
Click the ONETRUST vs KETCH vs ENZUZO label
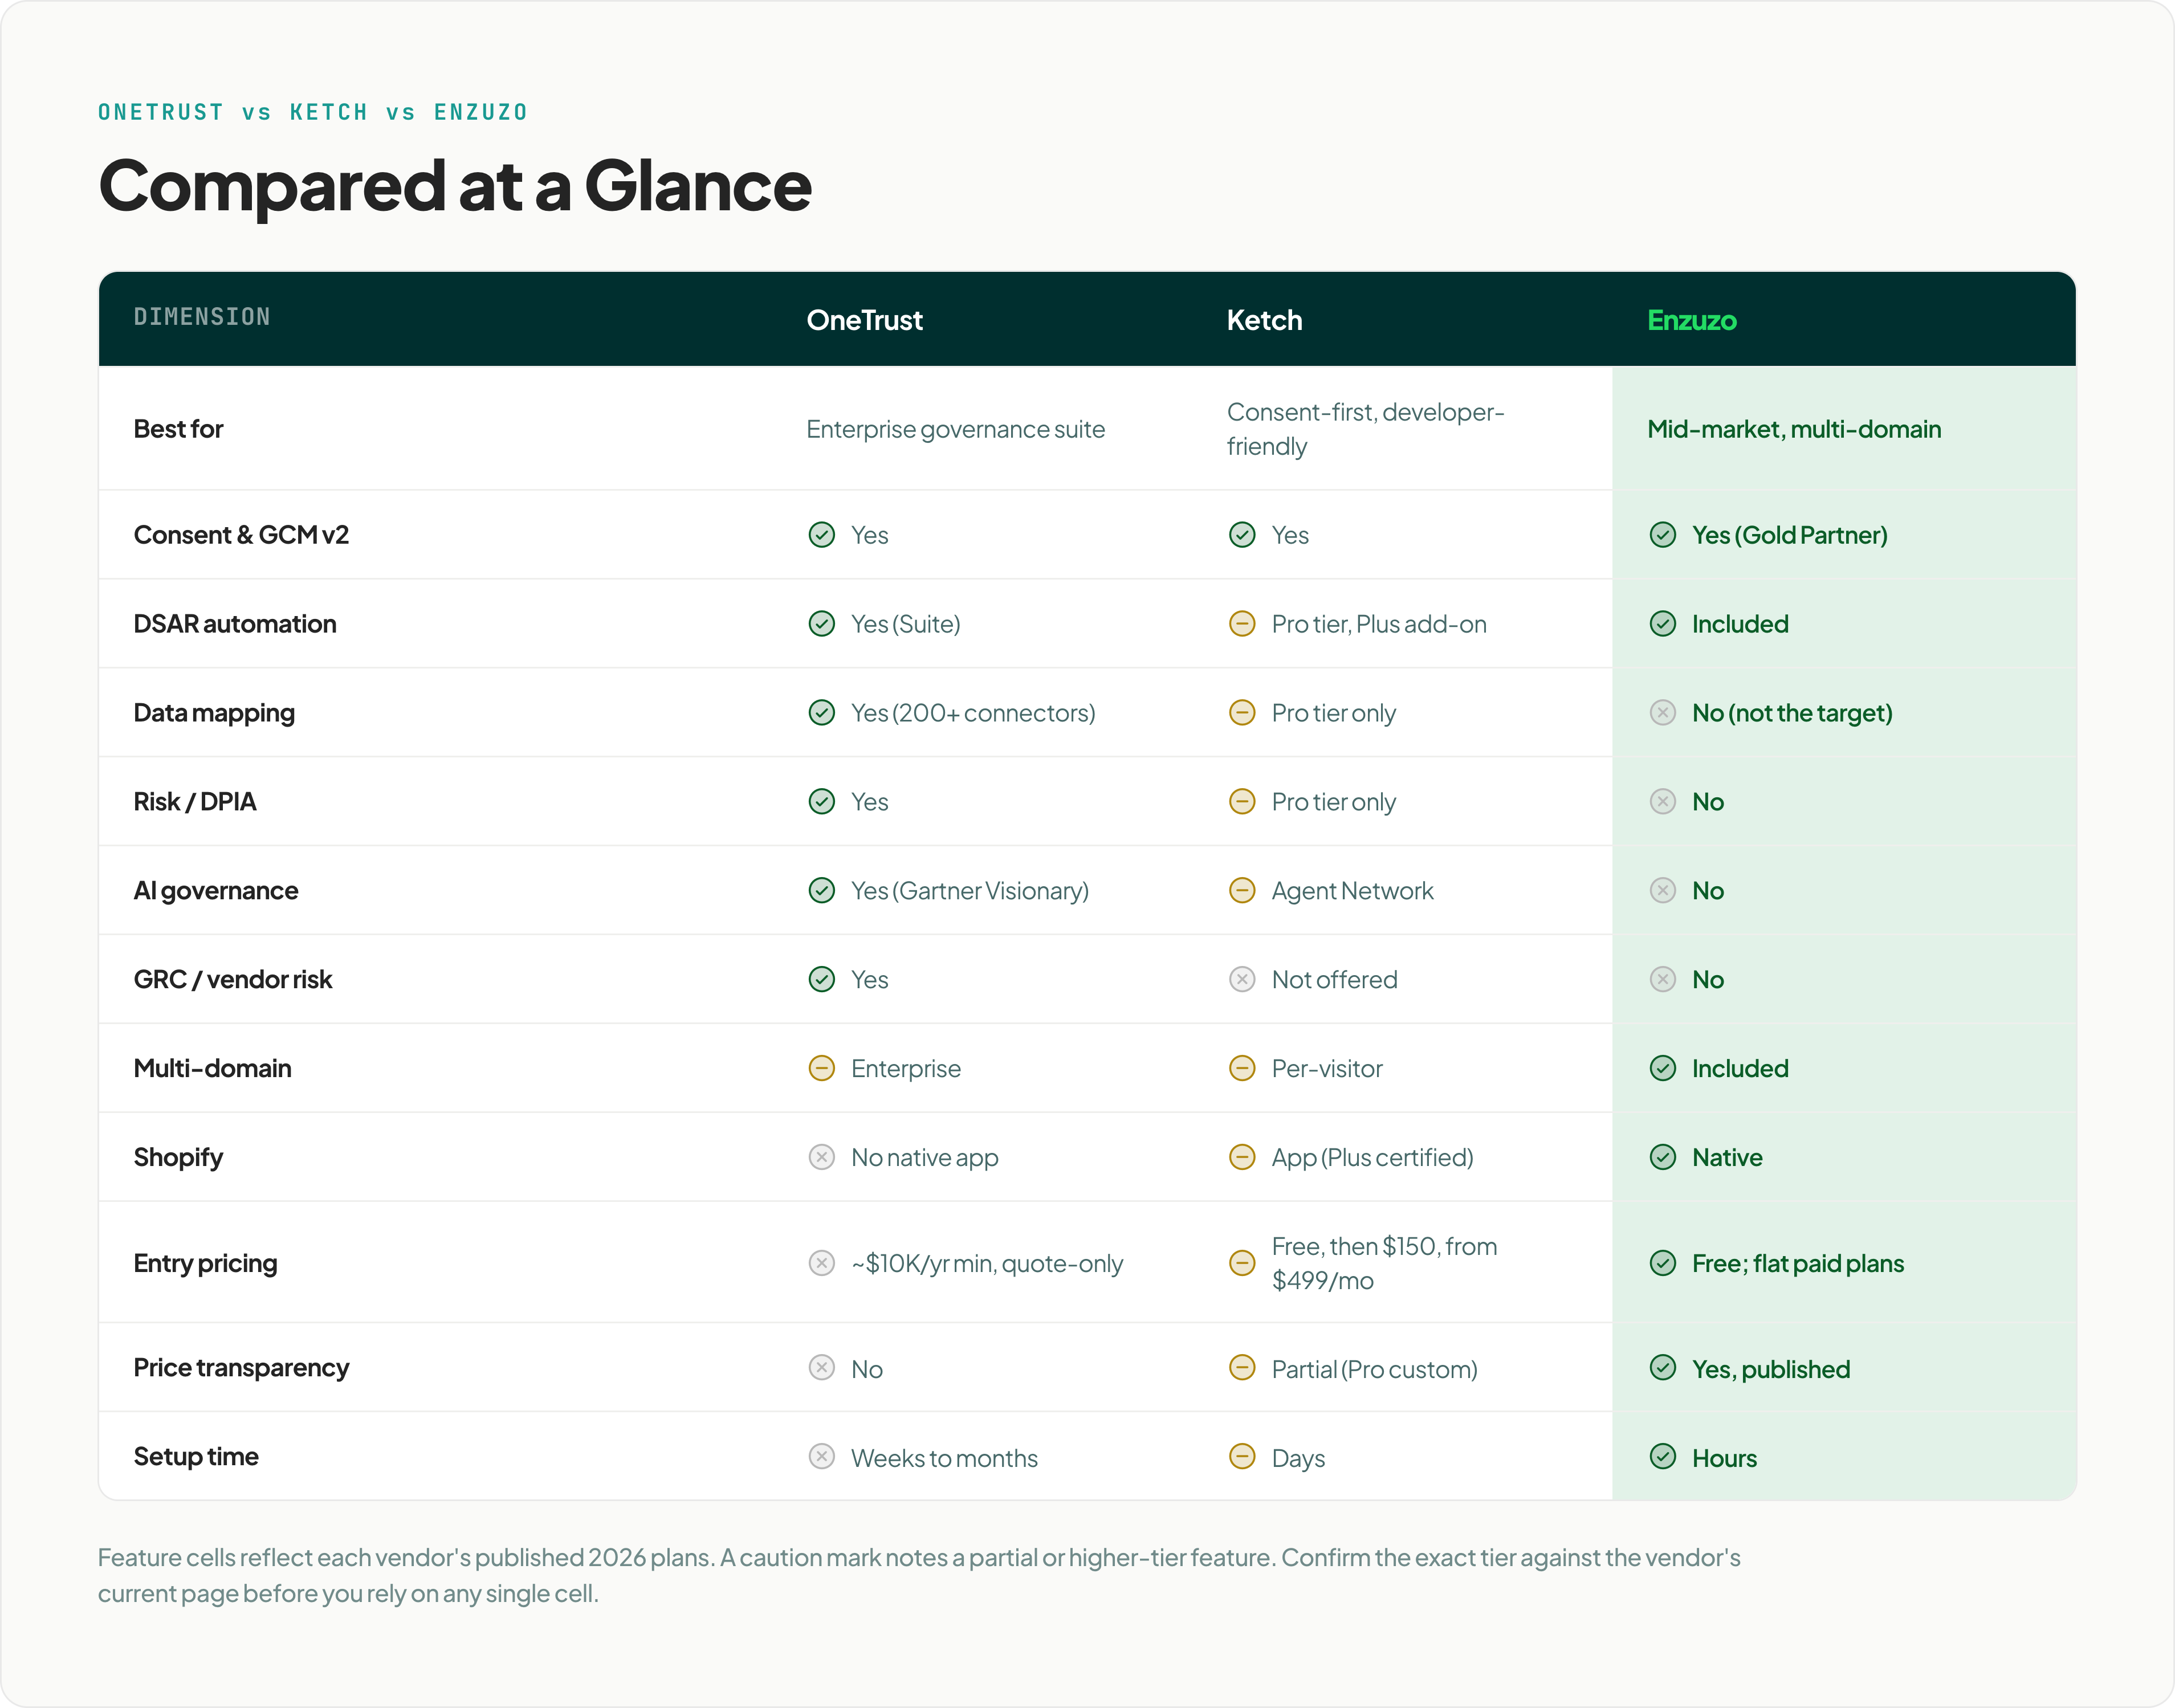tap(313, 112)
